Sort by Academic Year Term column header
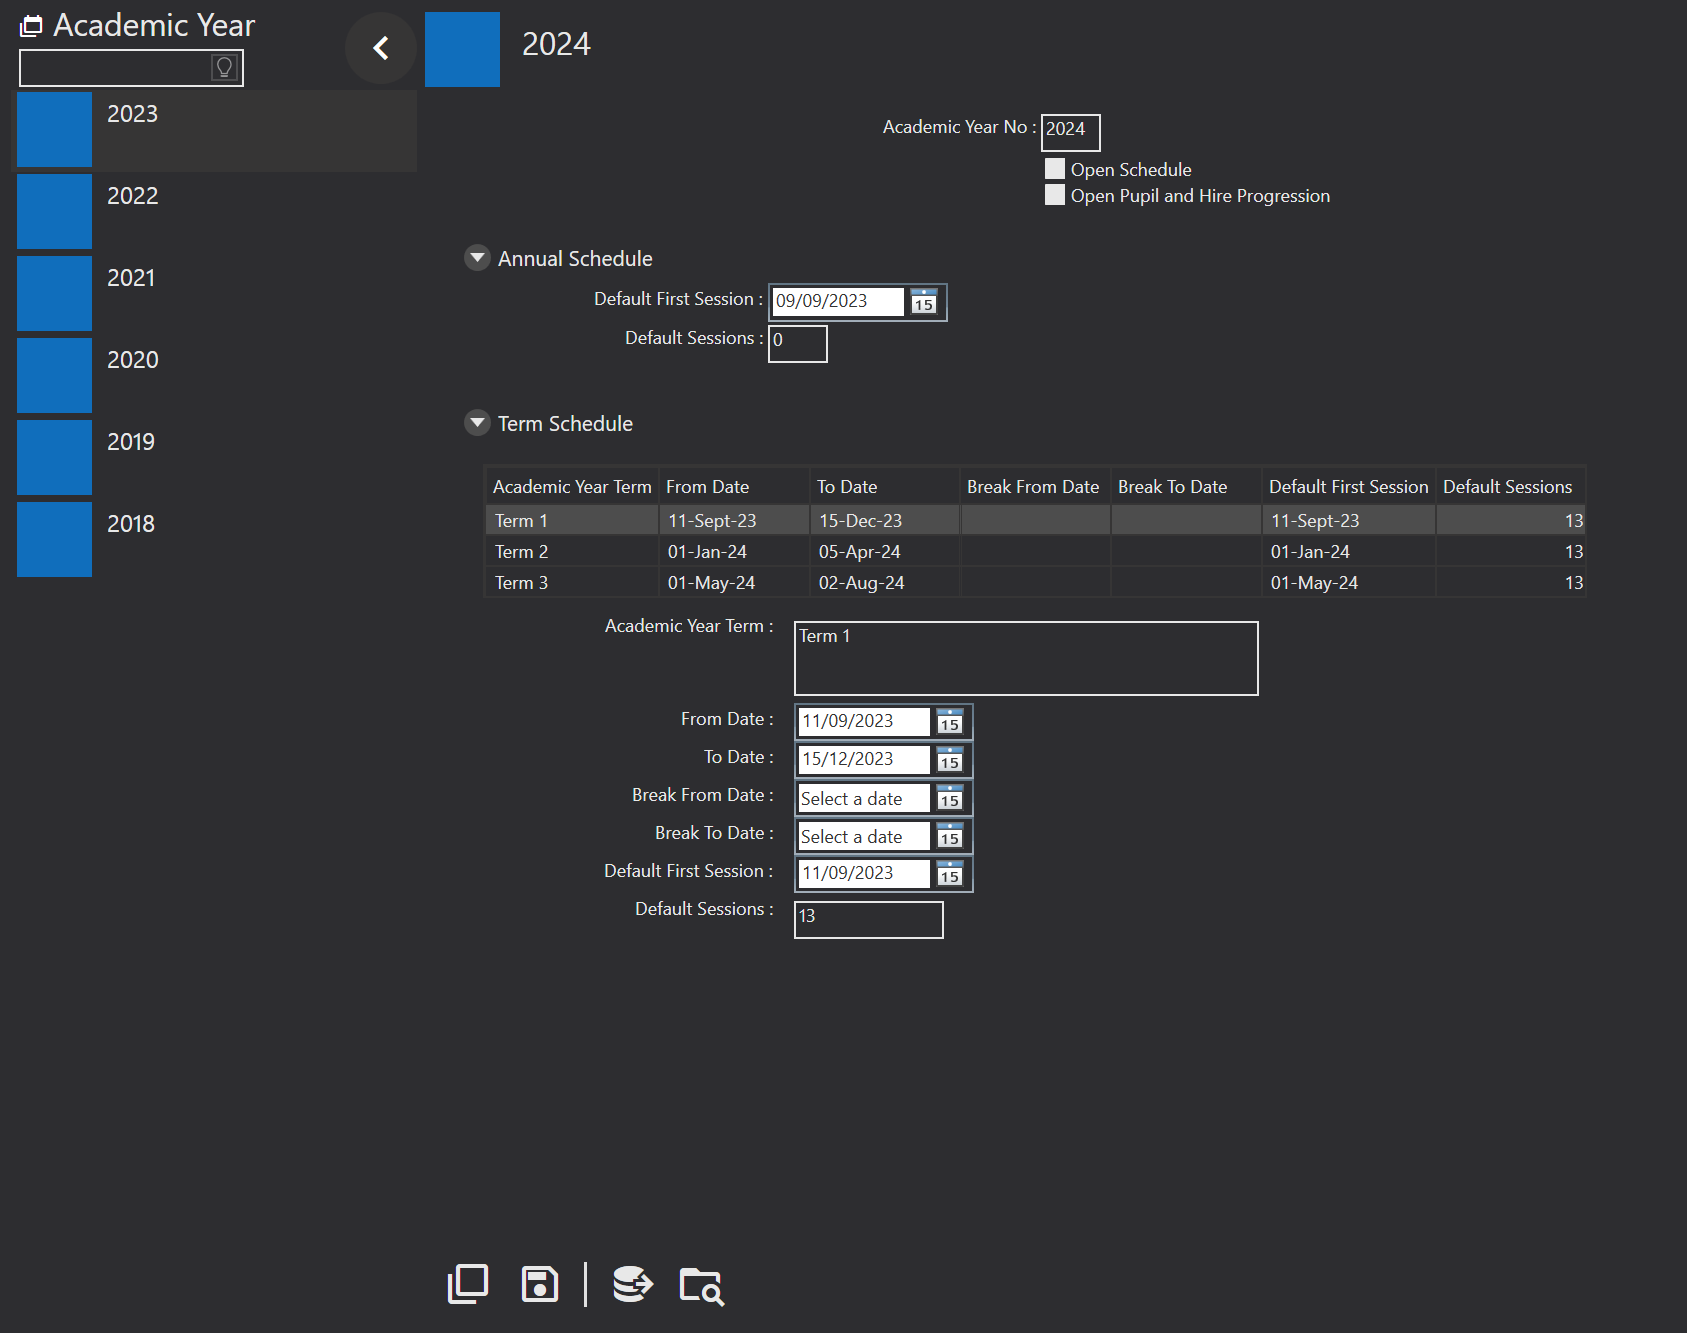Image resolution: width=1687 pixels, height=1333 pixels. [572, 487]
